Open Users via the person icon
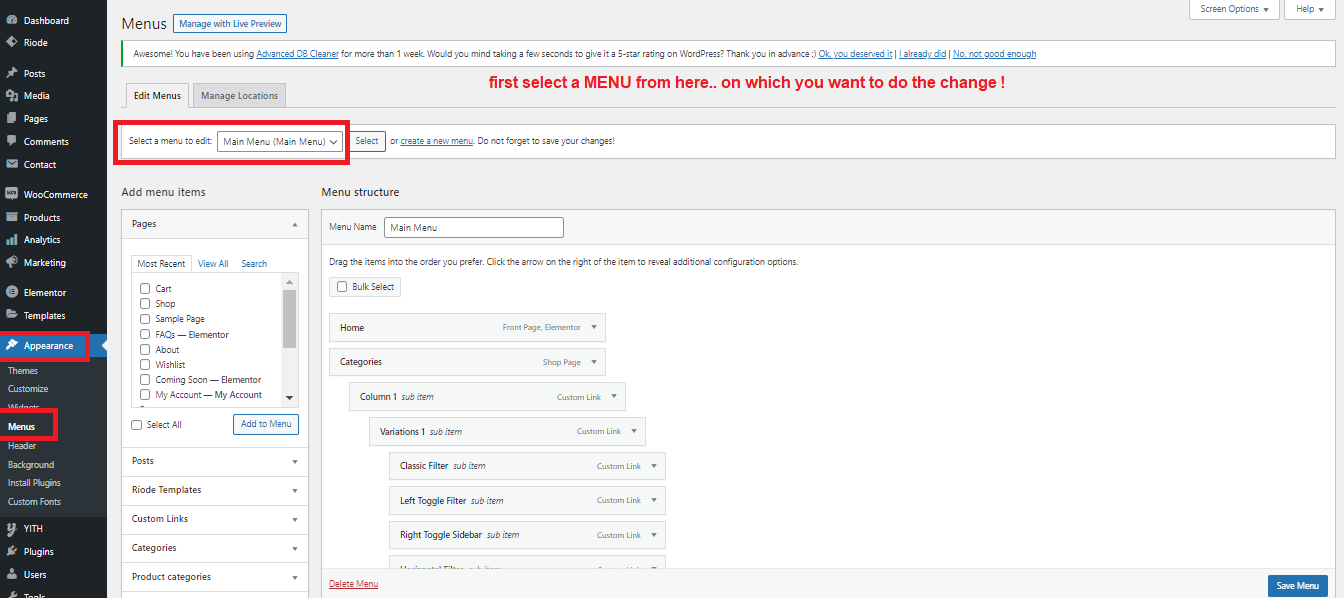The width and height of the screenshot is (1344, 598). [x=12, y=574]
